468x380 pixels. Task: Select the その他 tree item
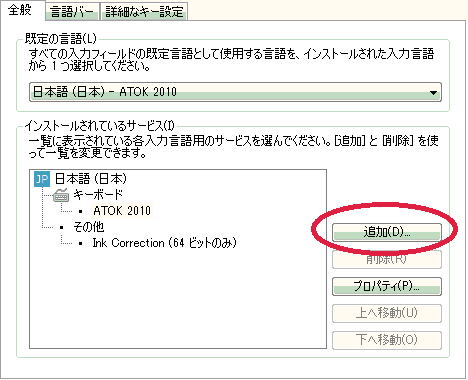click(89, 227)
